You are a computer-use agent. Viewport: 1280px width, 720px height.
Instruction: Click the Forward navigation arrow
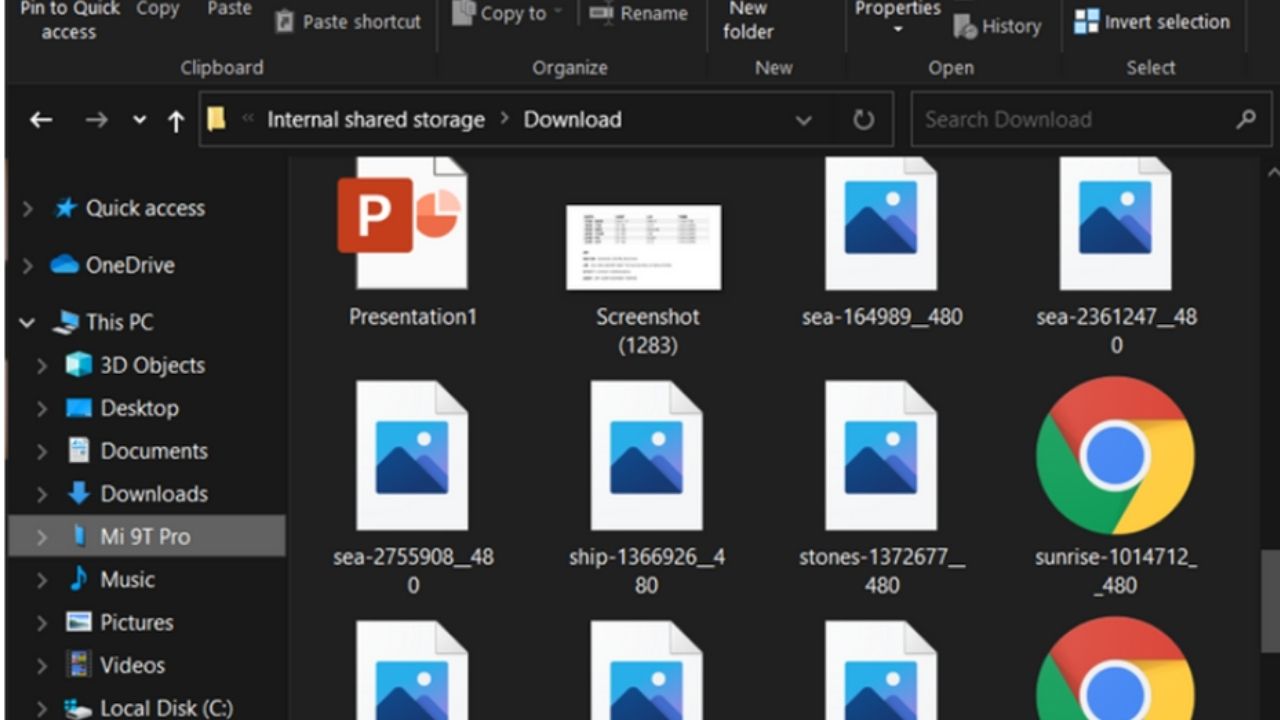tap(96, 120)
